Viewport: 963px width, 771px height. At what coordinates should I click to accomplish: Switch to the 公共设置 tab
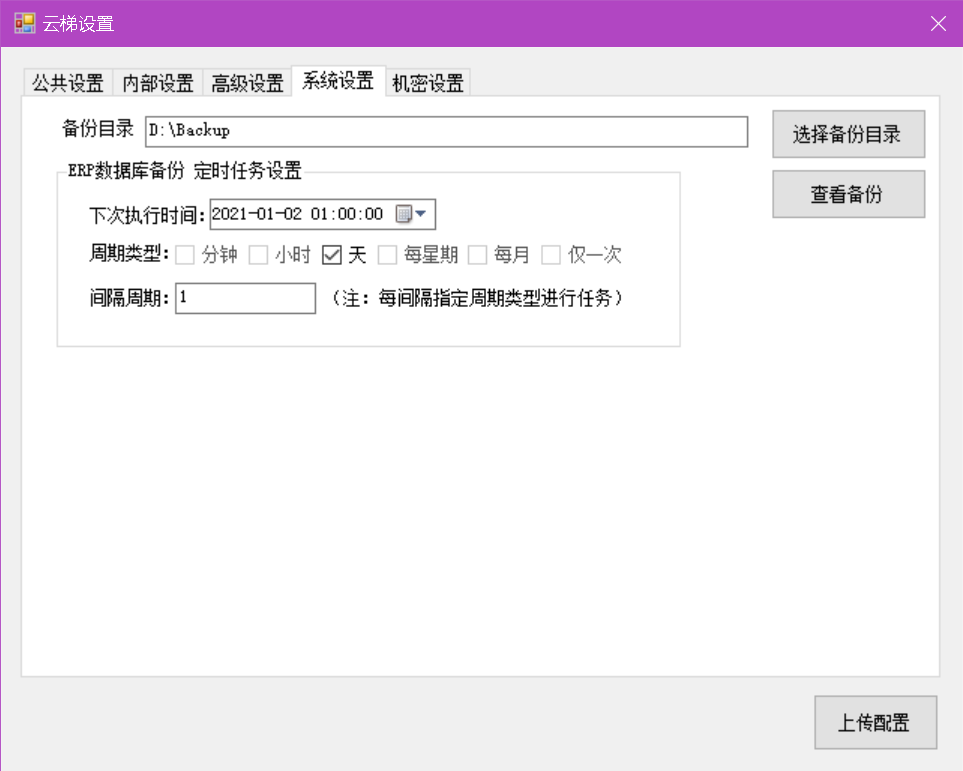pyautogui.click(x=68, y=83)
